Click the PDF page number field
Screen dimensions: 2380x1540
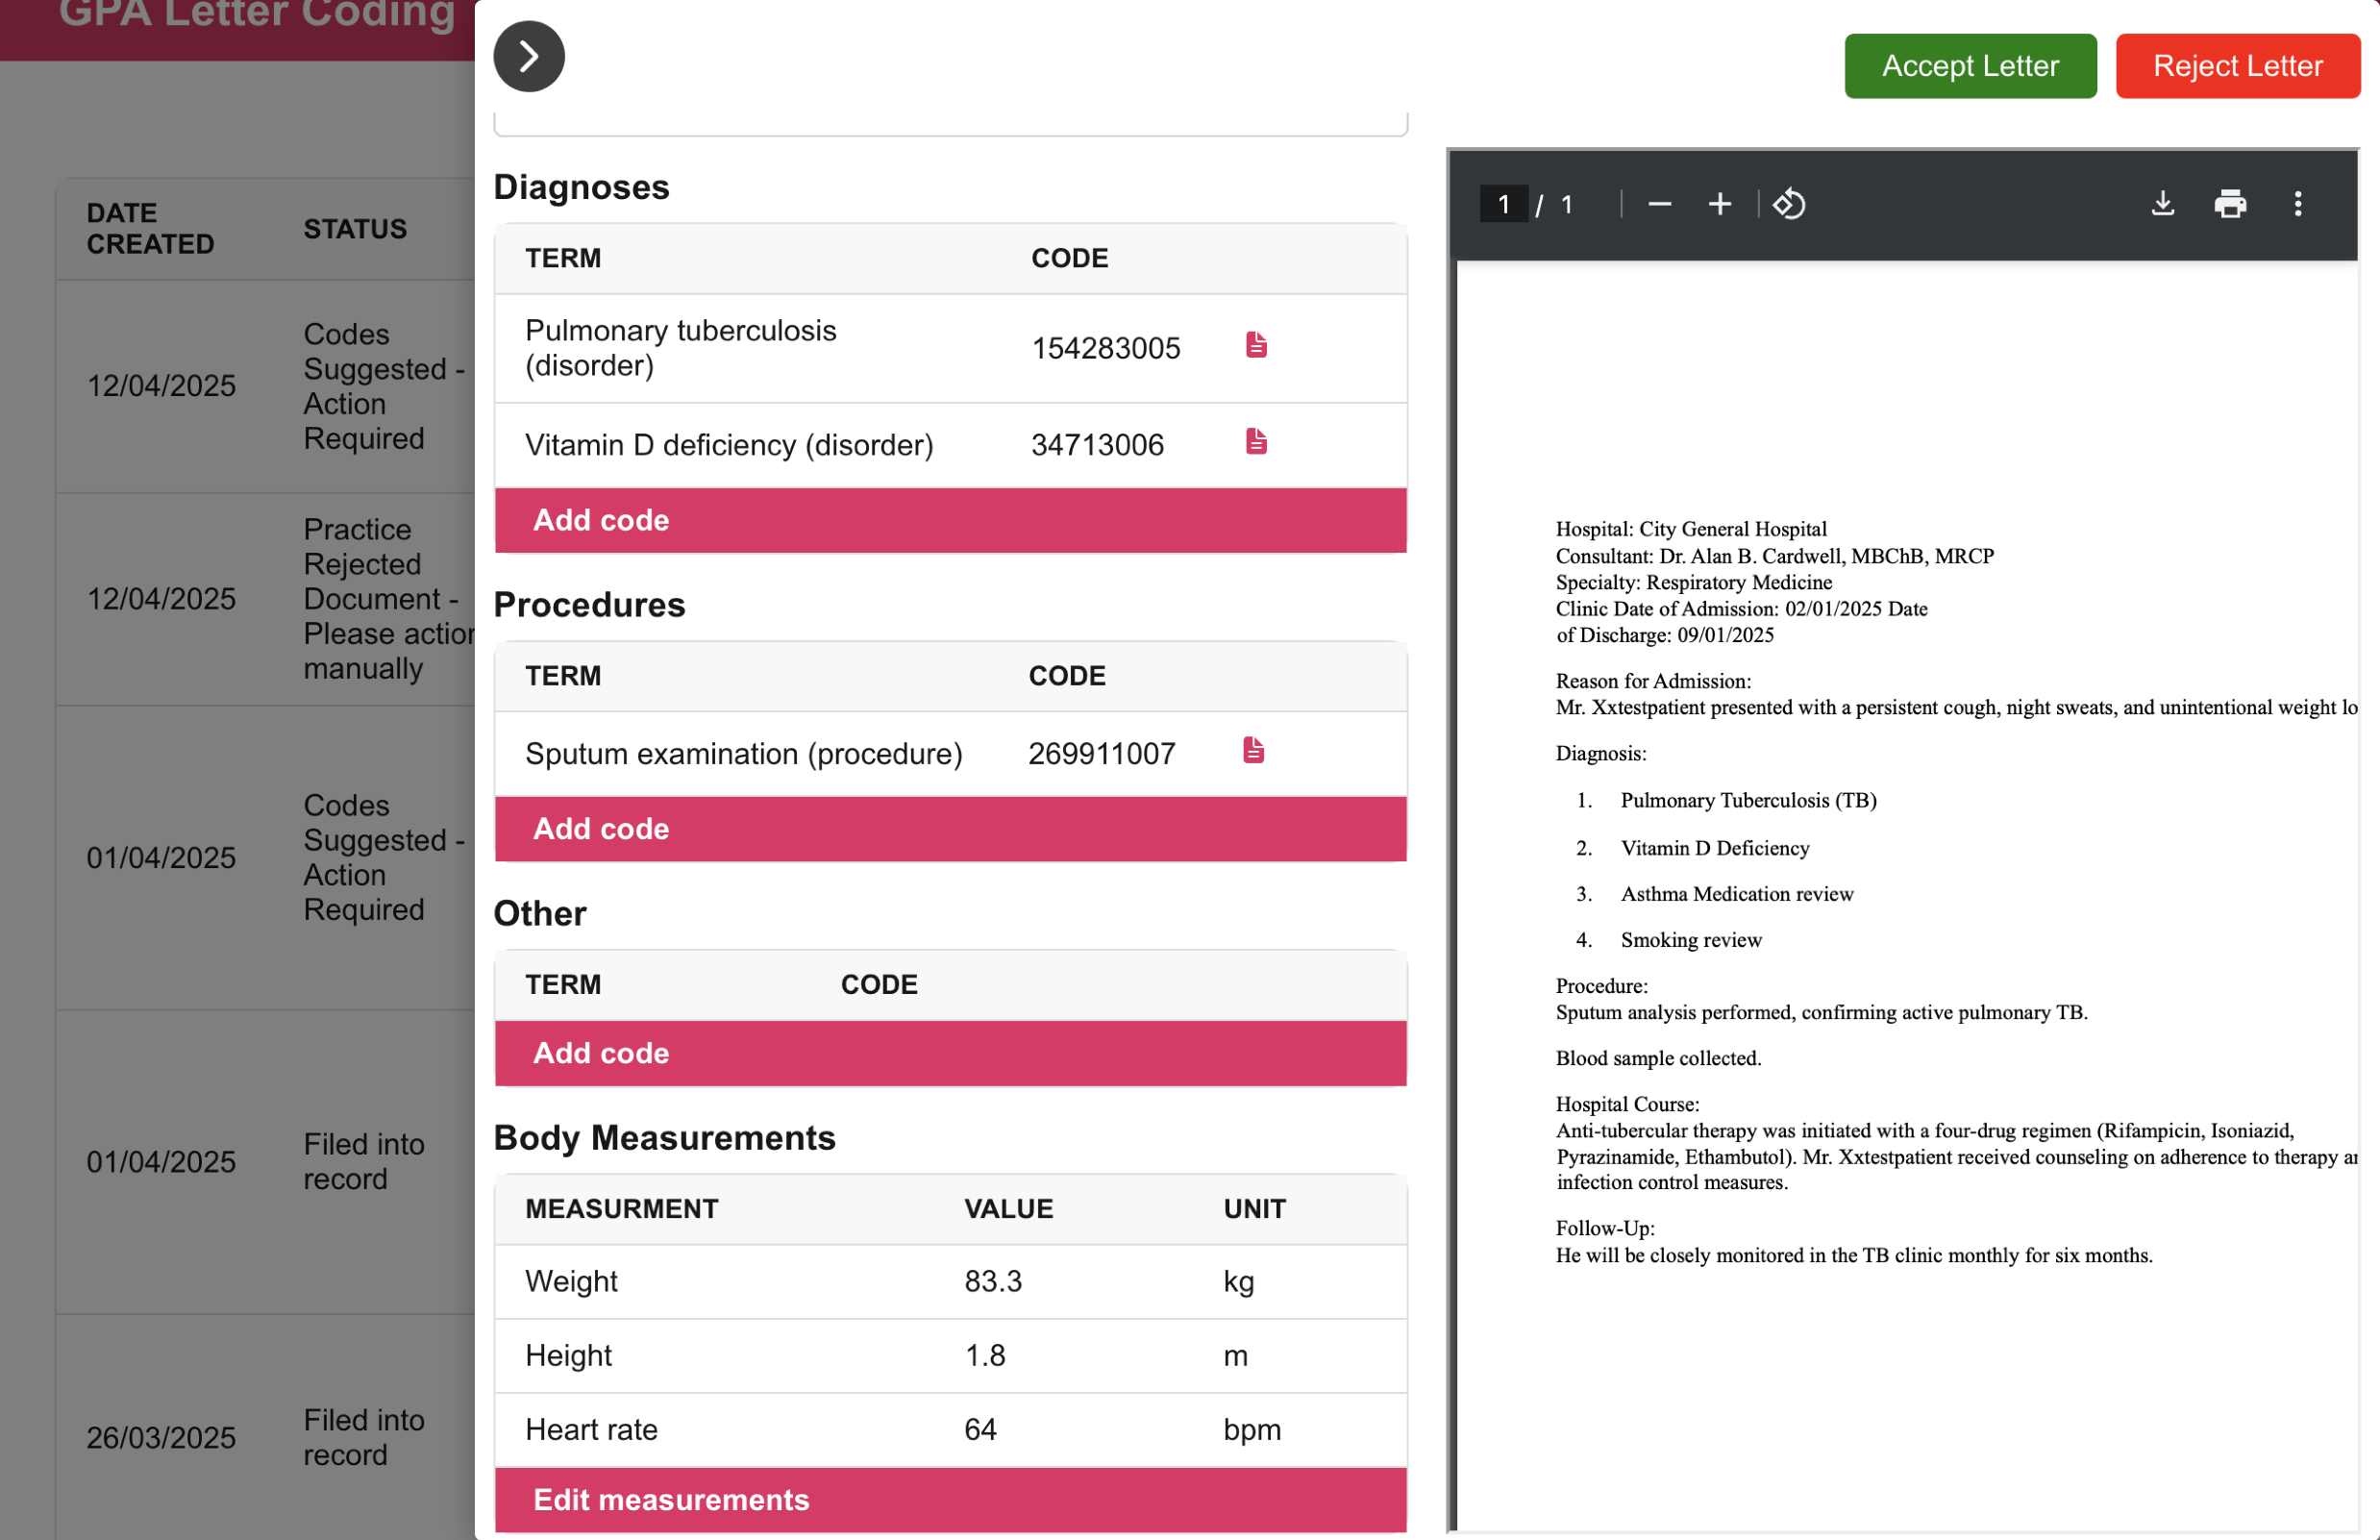[1503, 204]
